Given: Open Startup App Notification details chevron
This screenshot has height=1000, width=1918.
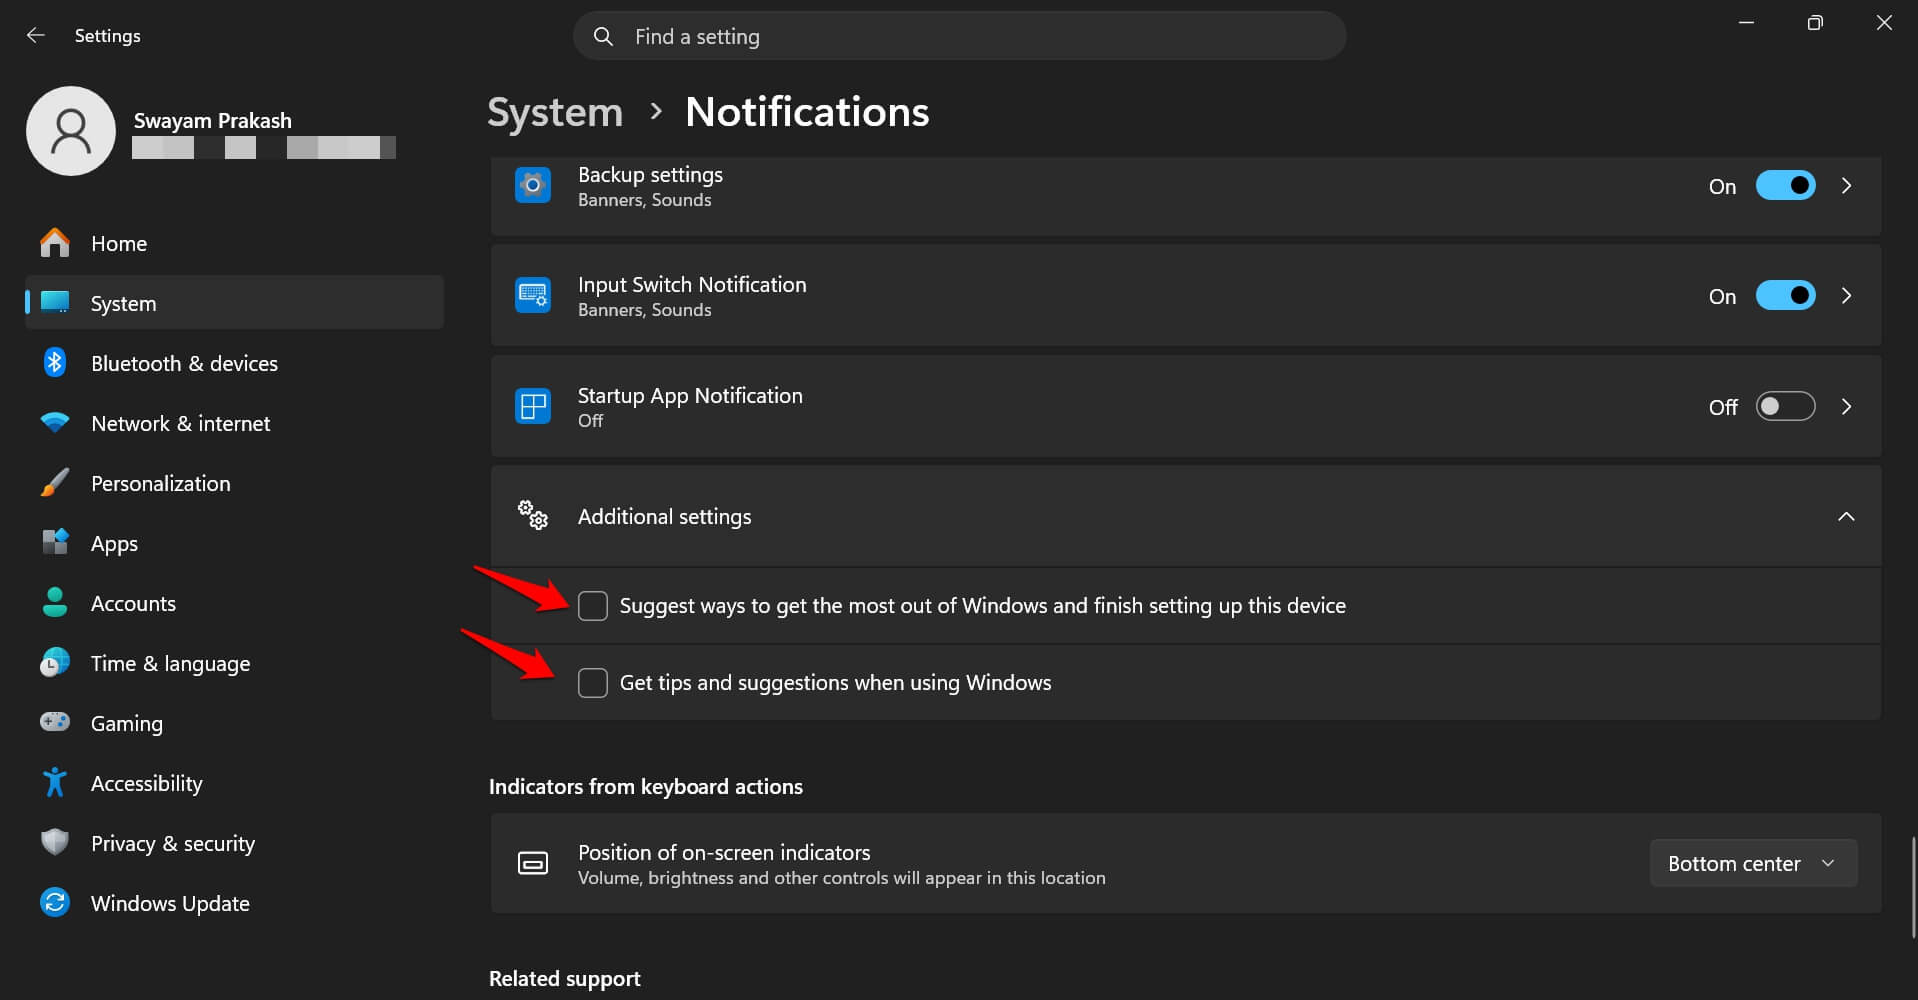Looking at the screenshot, I should click(1846, 406).
